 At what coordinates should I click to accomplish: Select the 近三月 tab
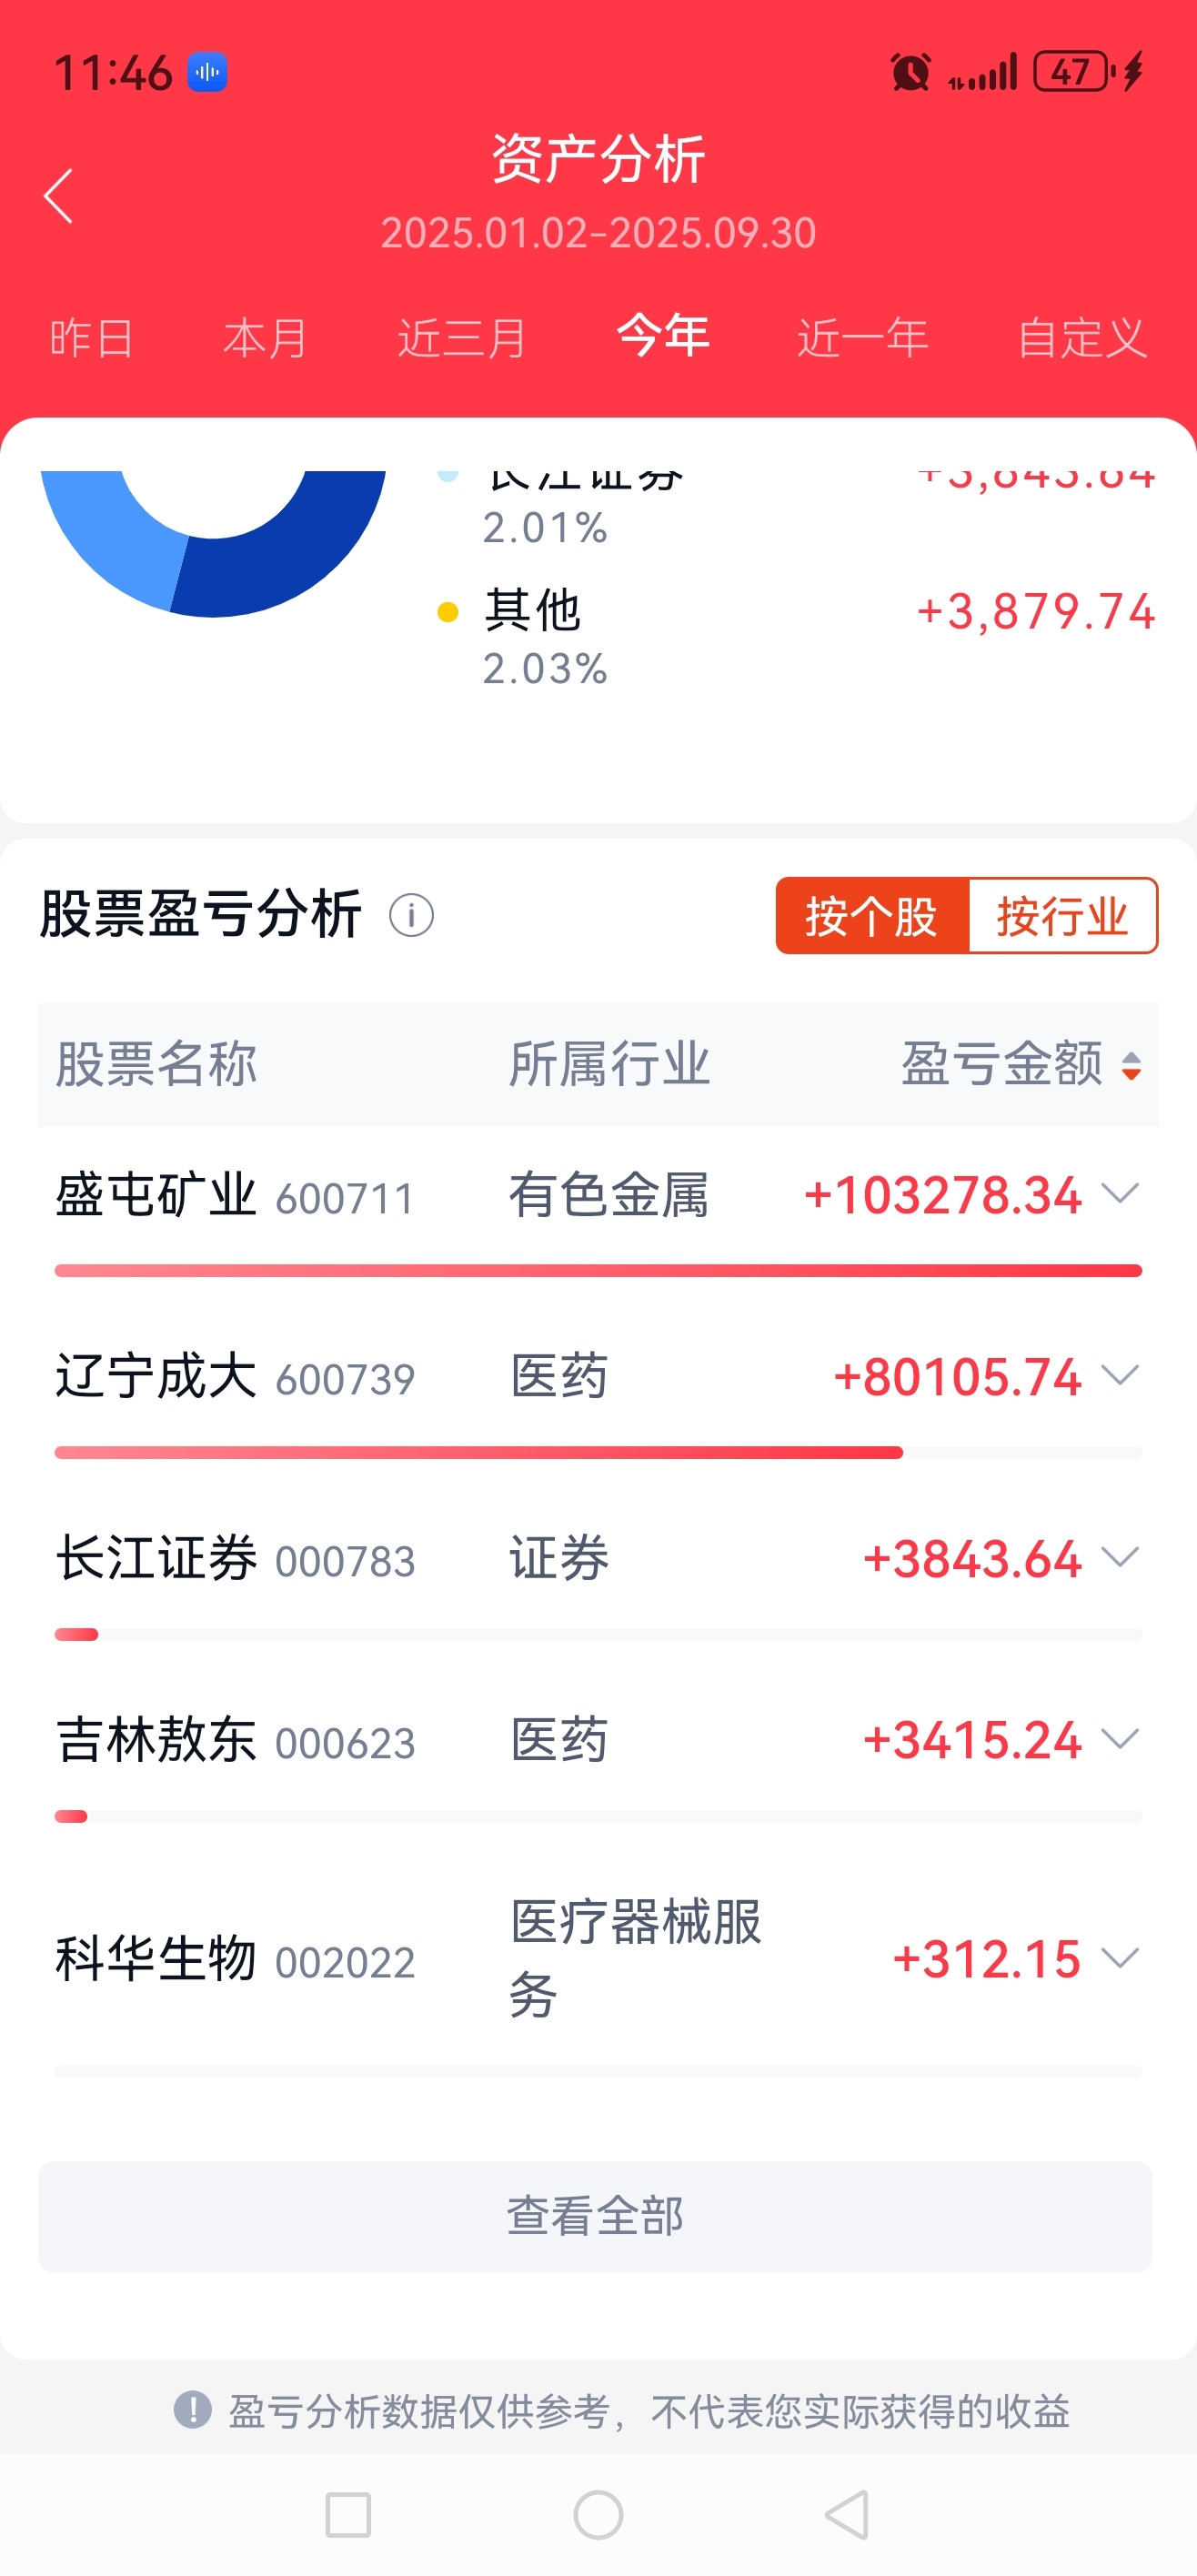pyautogui.click(x=462, y=338)
